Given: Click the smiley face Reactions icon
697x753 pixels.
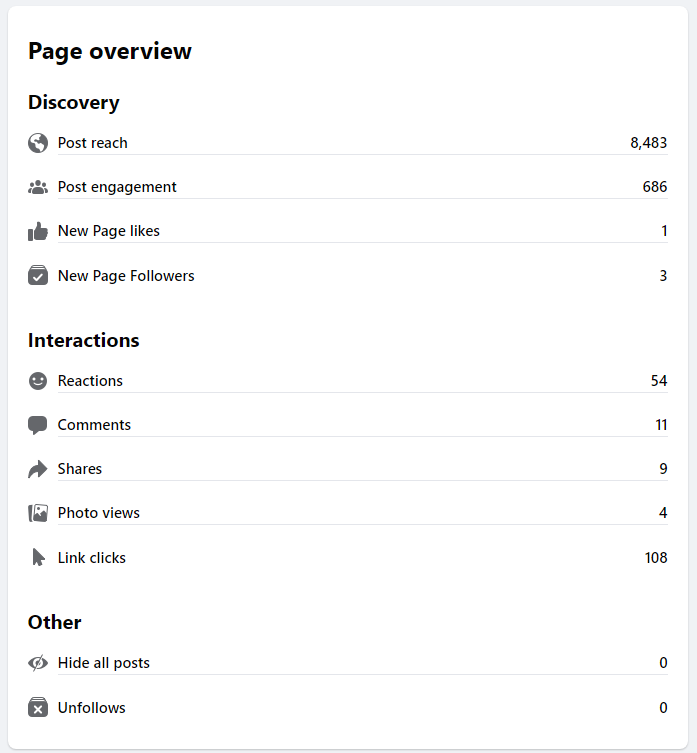Looking at the screenshot, I should tap(38, 381).
